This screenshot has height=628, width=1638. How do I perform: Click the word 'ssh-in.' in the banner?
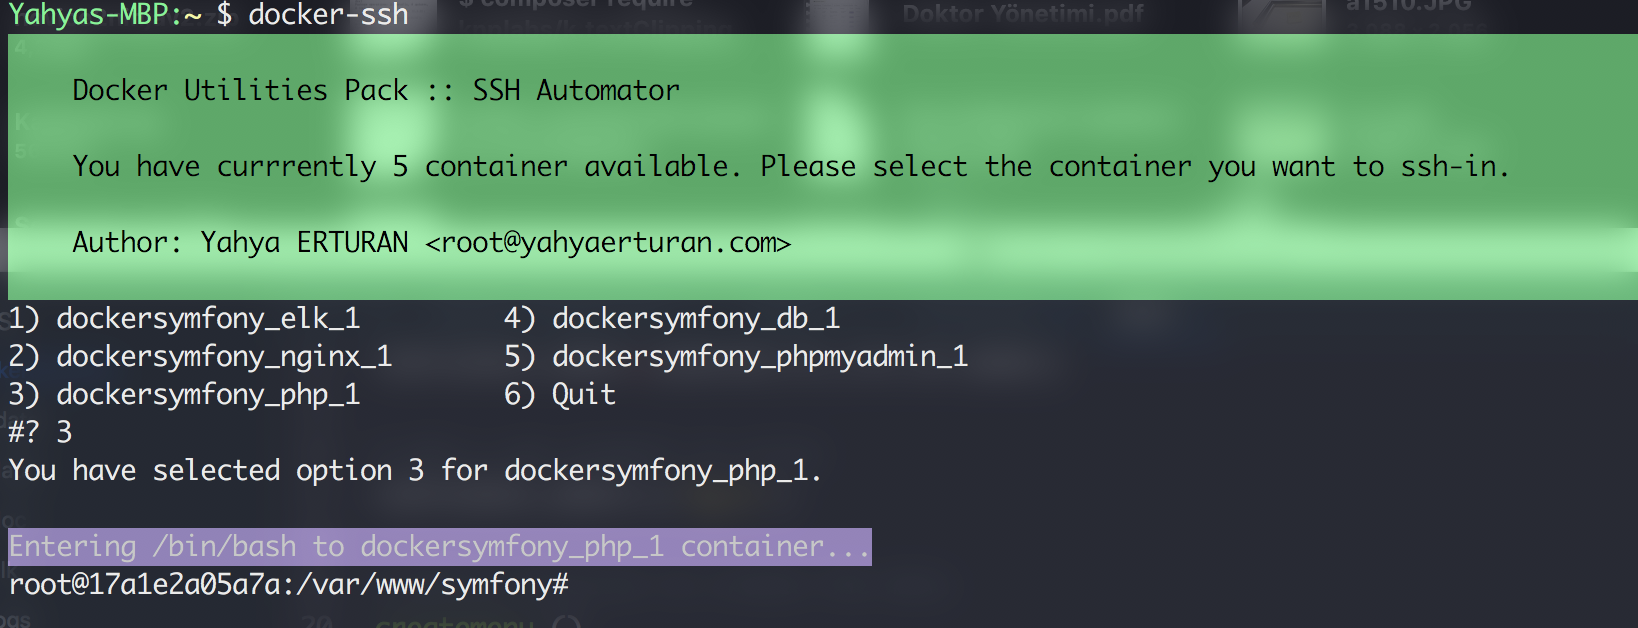(x=1455, y=167)
